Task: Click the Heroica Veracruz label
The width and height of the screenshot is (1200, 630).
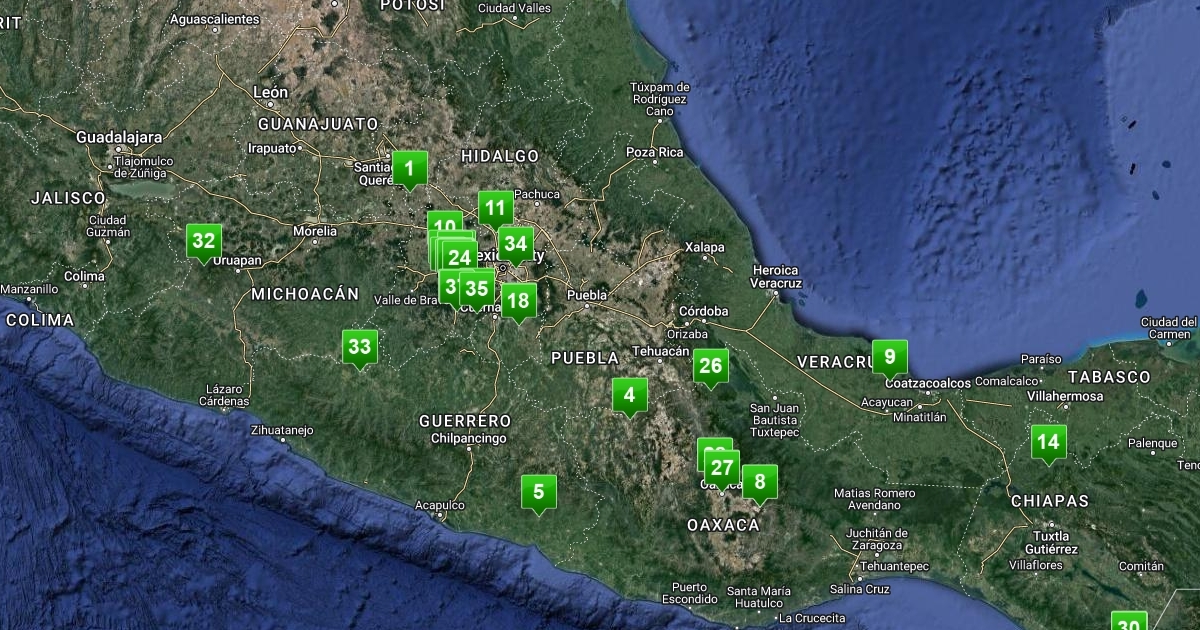Action: tap(776, 277)
